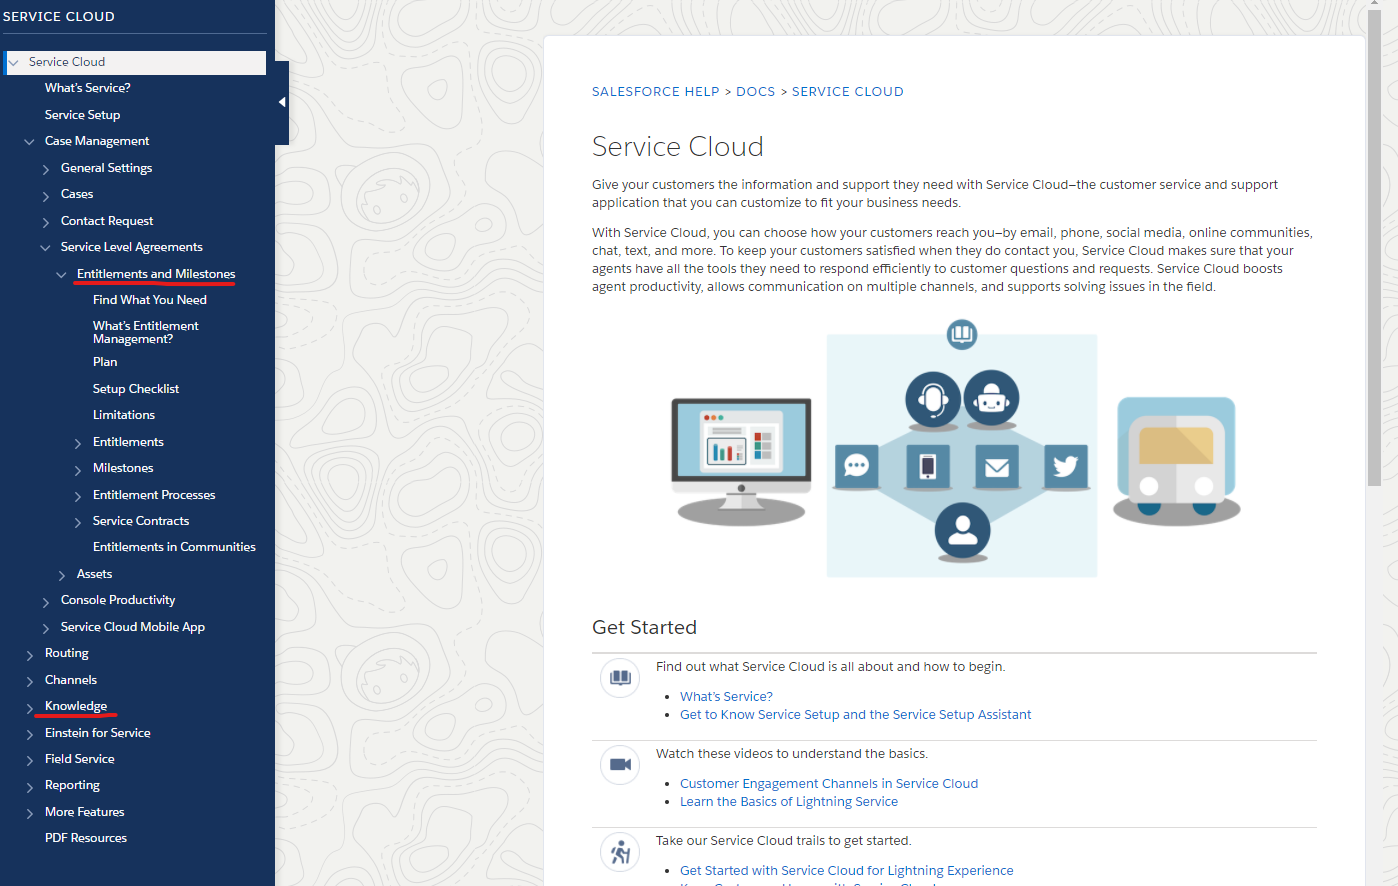Expand the Entitlements subtree chevron
The height and width of the screenshot is (886, 1398).
(x=78, y=443)
